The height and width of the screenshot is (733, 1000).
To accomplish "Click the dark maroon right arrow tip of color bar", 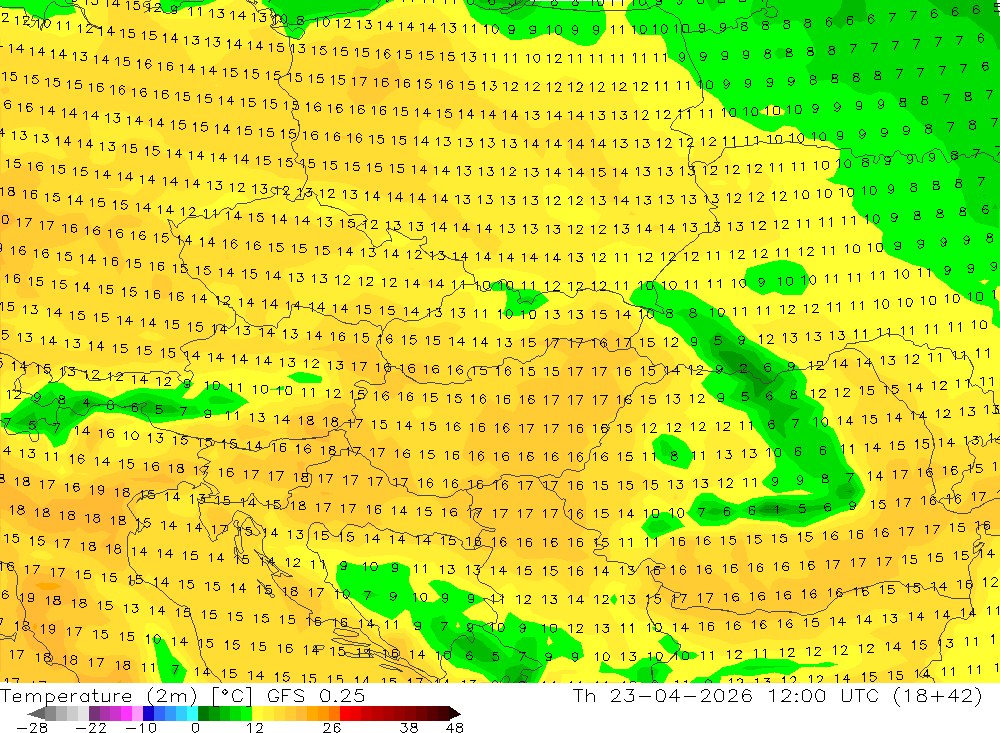I will pos(455,713).
